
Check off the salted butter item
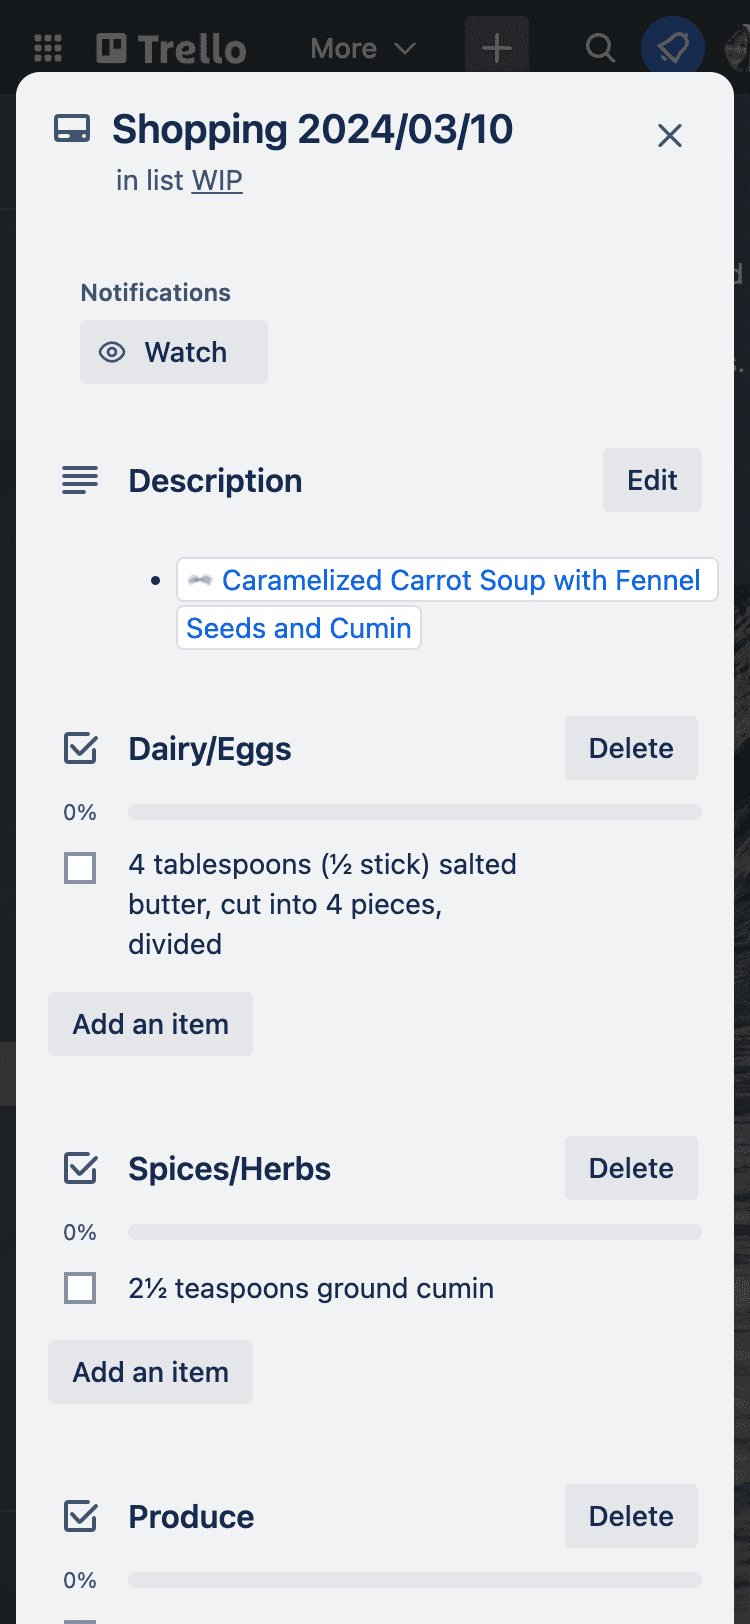pos(80,868)
